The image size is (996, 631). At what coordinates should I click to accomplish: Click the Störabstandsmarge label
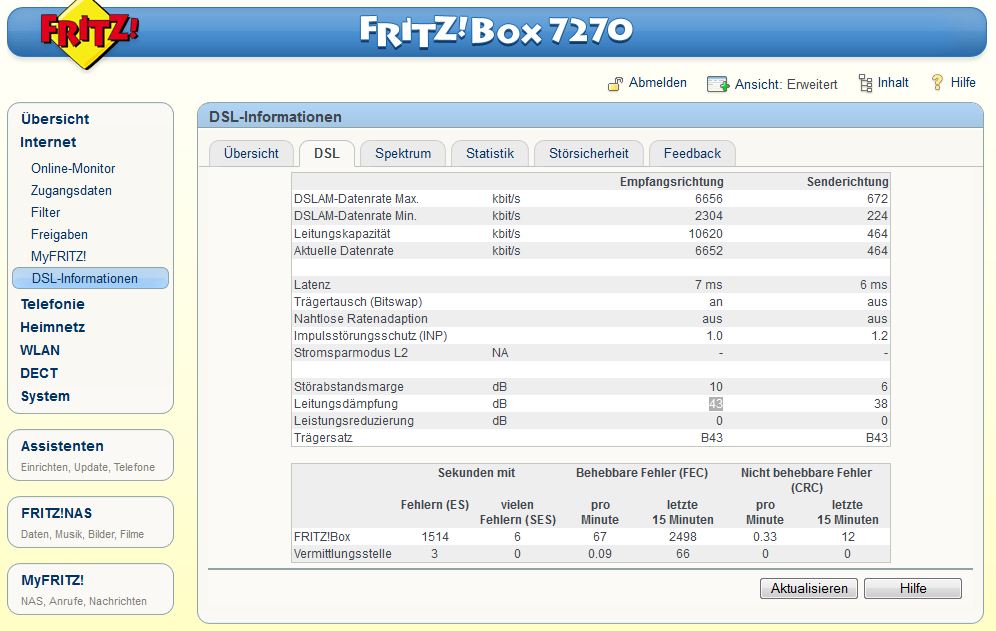[349, 387]
